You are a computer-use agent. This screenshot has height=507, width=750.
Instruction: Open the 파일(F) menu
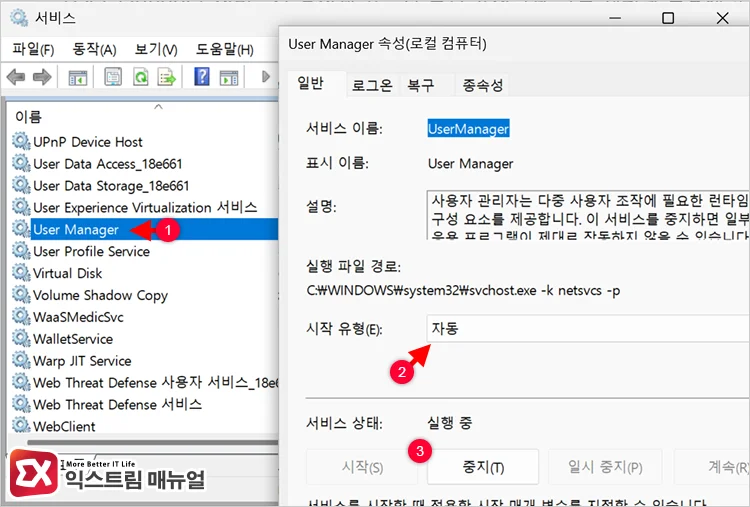point(33,49)
